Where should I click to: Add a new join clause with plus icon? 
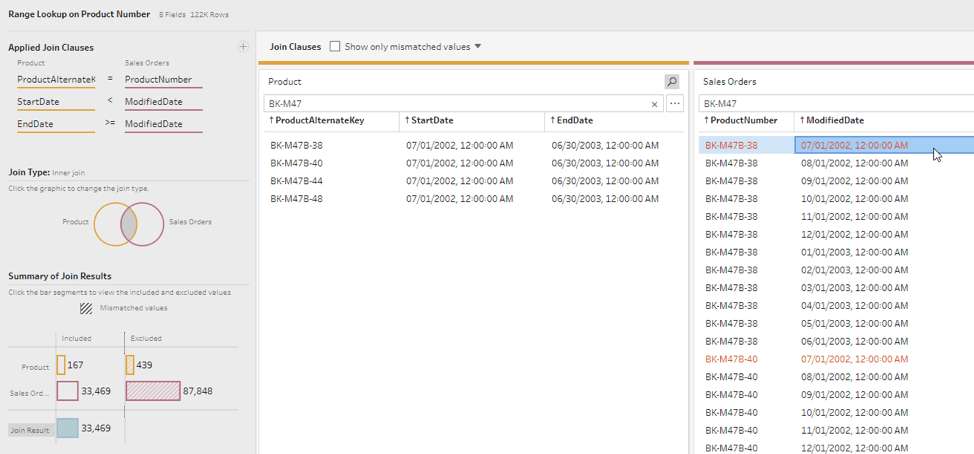coord(242,47)
